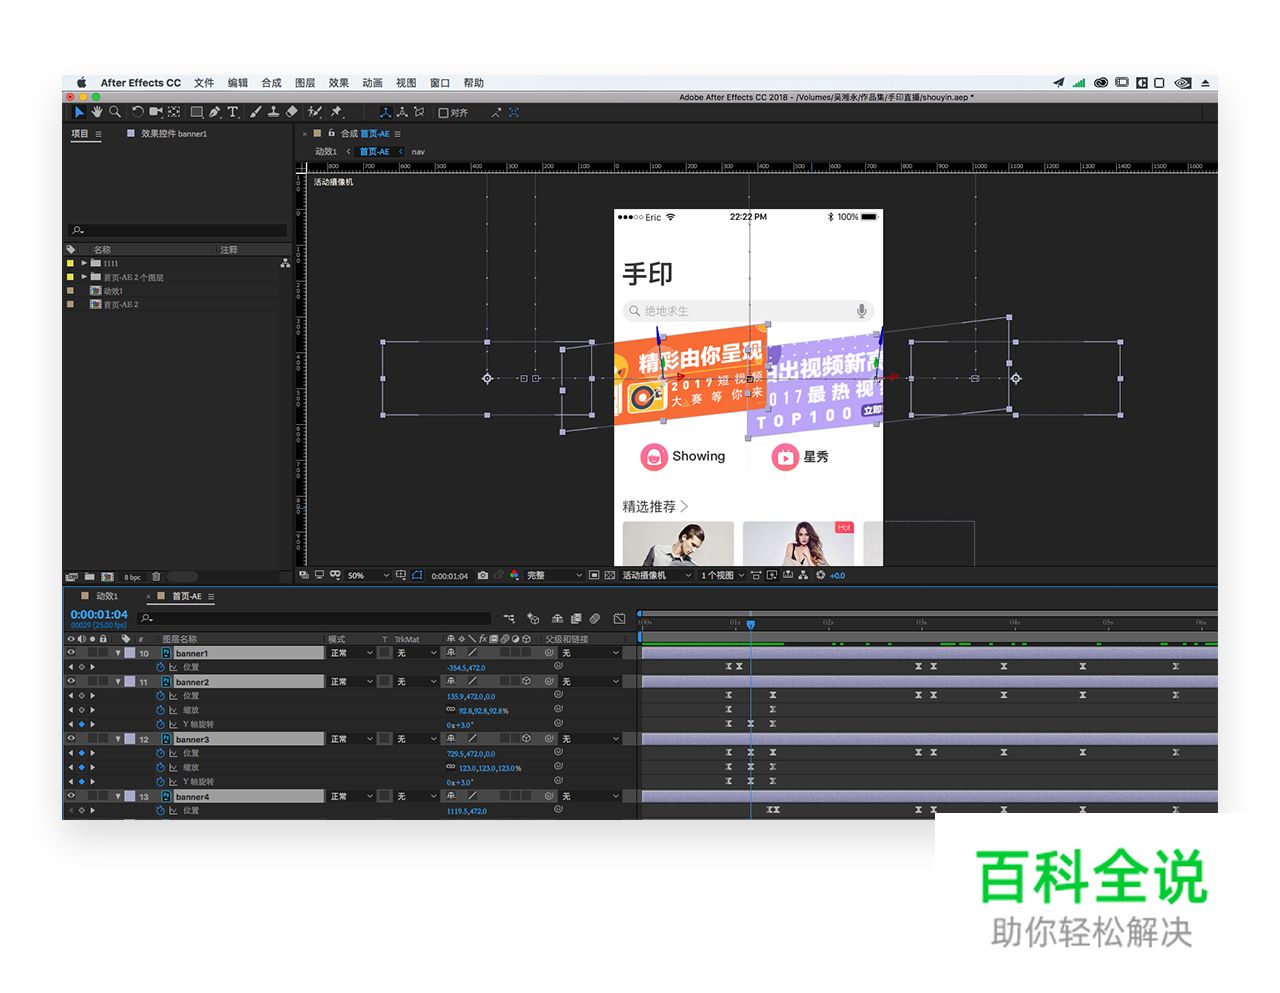Collapse the banner1 layer properties triangle
1280x993 pixels.
pyautogui.click(x=118, y=653)
